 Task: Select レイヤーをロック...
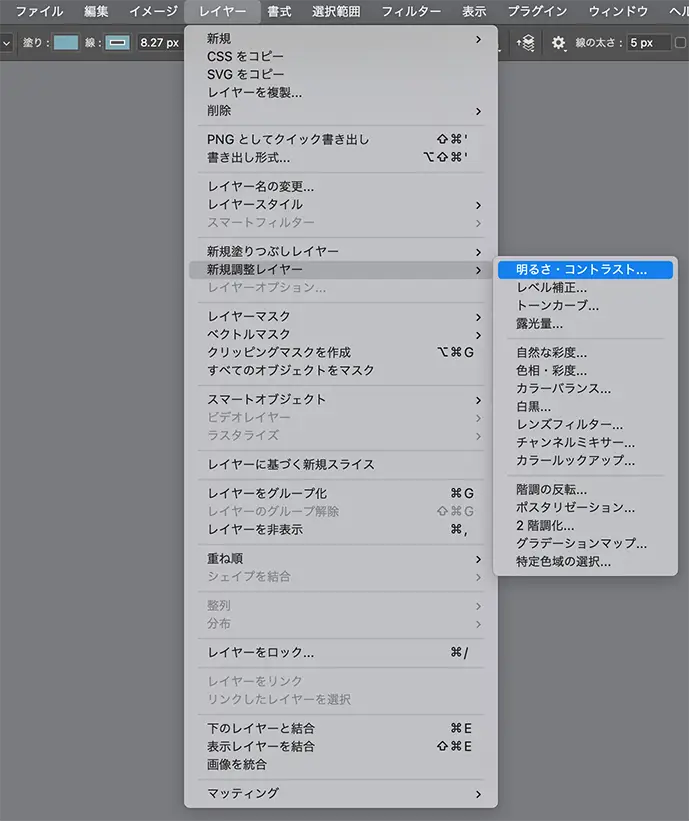pyautogui.click(x=341, y=652)
